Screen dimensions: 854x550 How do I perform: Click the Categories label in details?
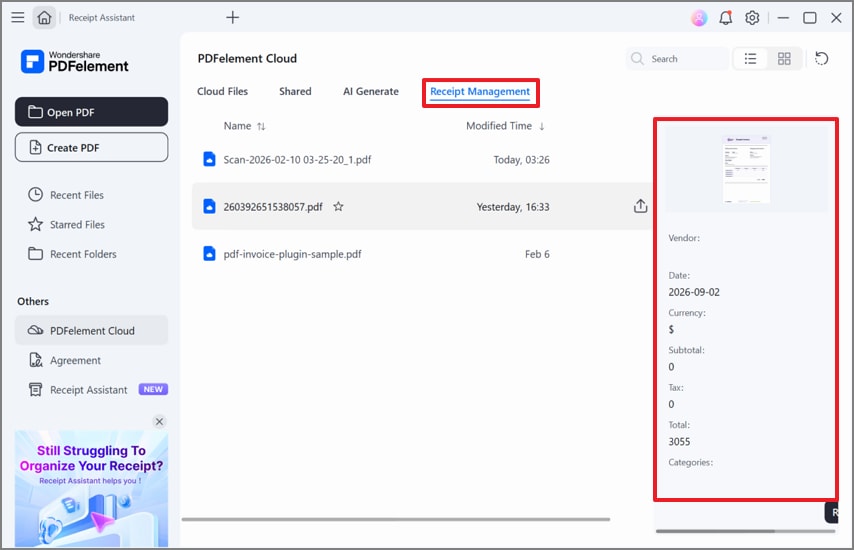[x=691, y=462]
